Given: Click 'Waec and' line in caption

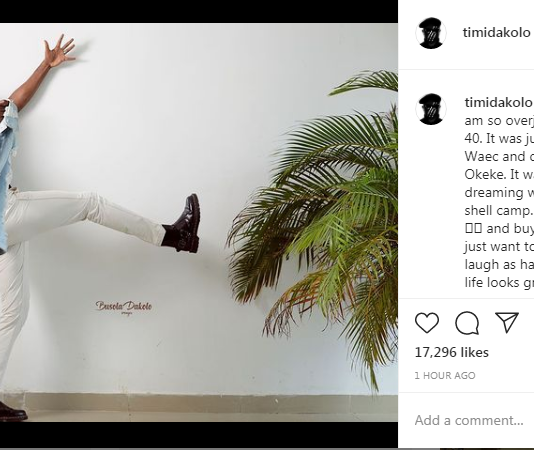Looking at the screenshot, I should click(499, 157).
